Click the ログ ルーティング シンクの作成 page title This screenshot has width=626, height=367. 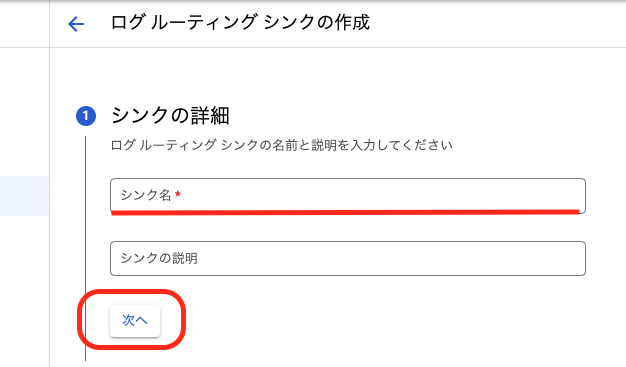pyautogui.click(x=240, y=22)
